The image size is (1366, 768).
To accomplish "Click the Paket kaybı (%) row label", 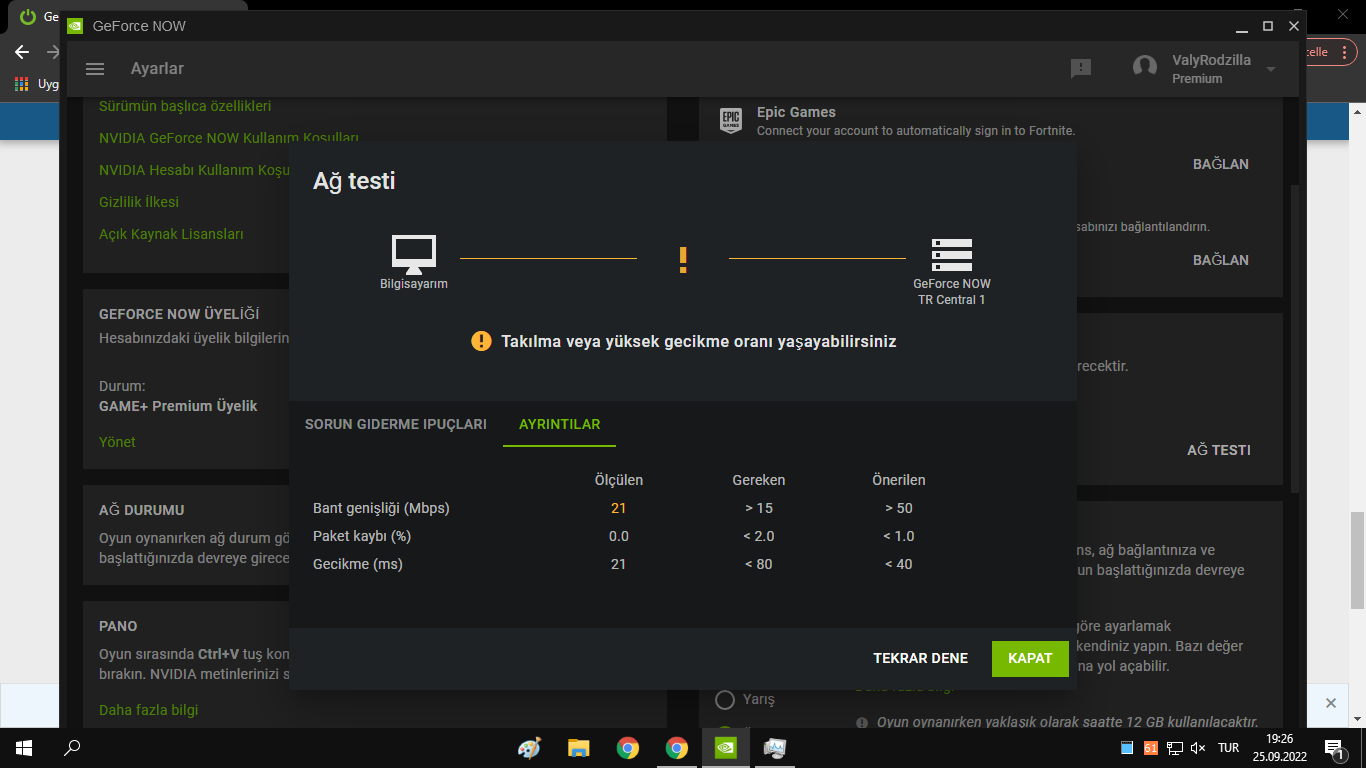I will 362,536.
